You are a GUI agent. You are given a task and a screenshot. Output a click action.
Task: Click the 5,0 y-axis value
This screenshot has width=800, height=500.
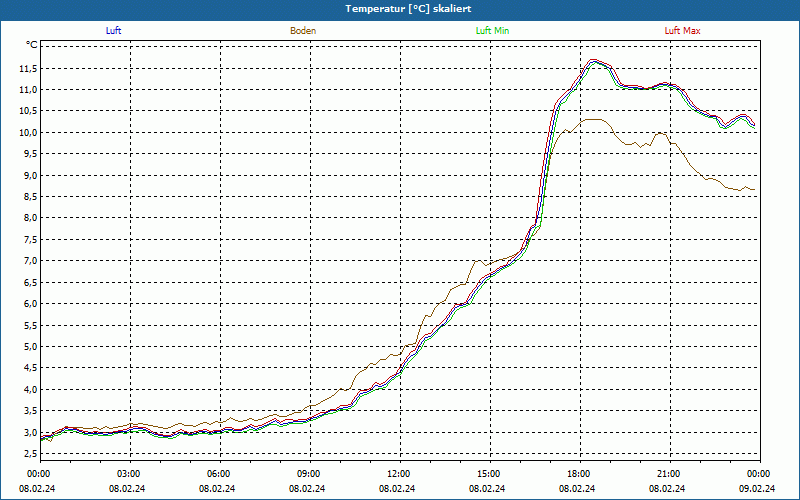(x=30, y=347)
